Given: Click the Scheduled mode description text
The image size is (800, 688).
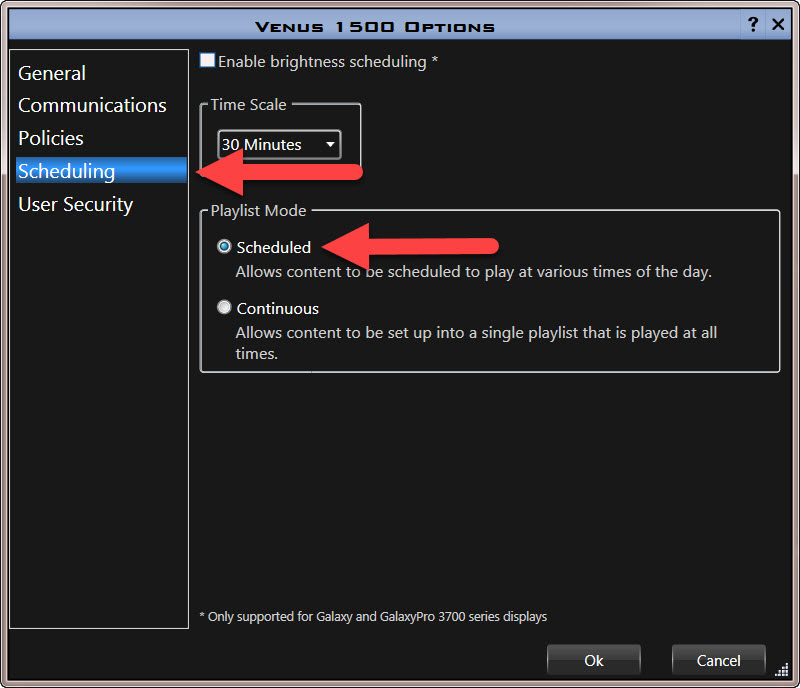Looking at the screenshot, I should click(473, 271).
